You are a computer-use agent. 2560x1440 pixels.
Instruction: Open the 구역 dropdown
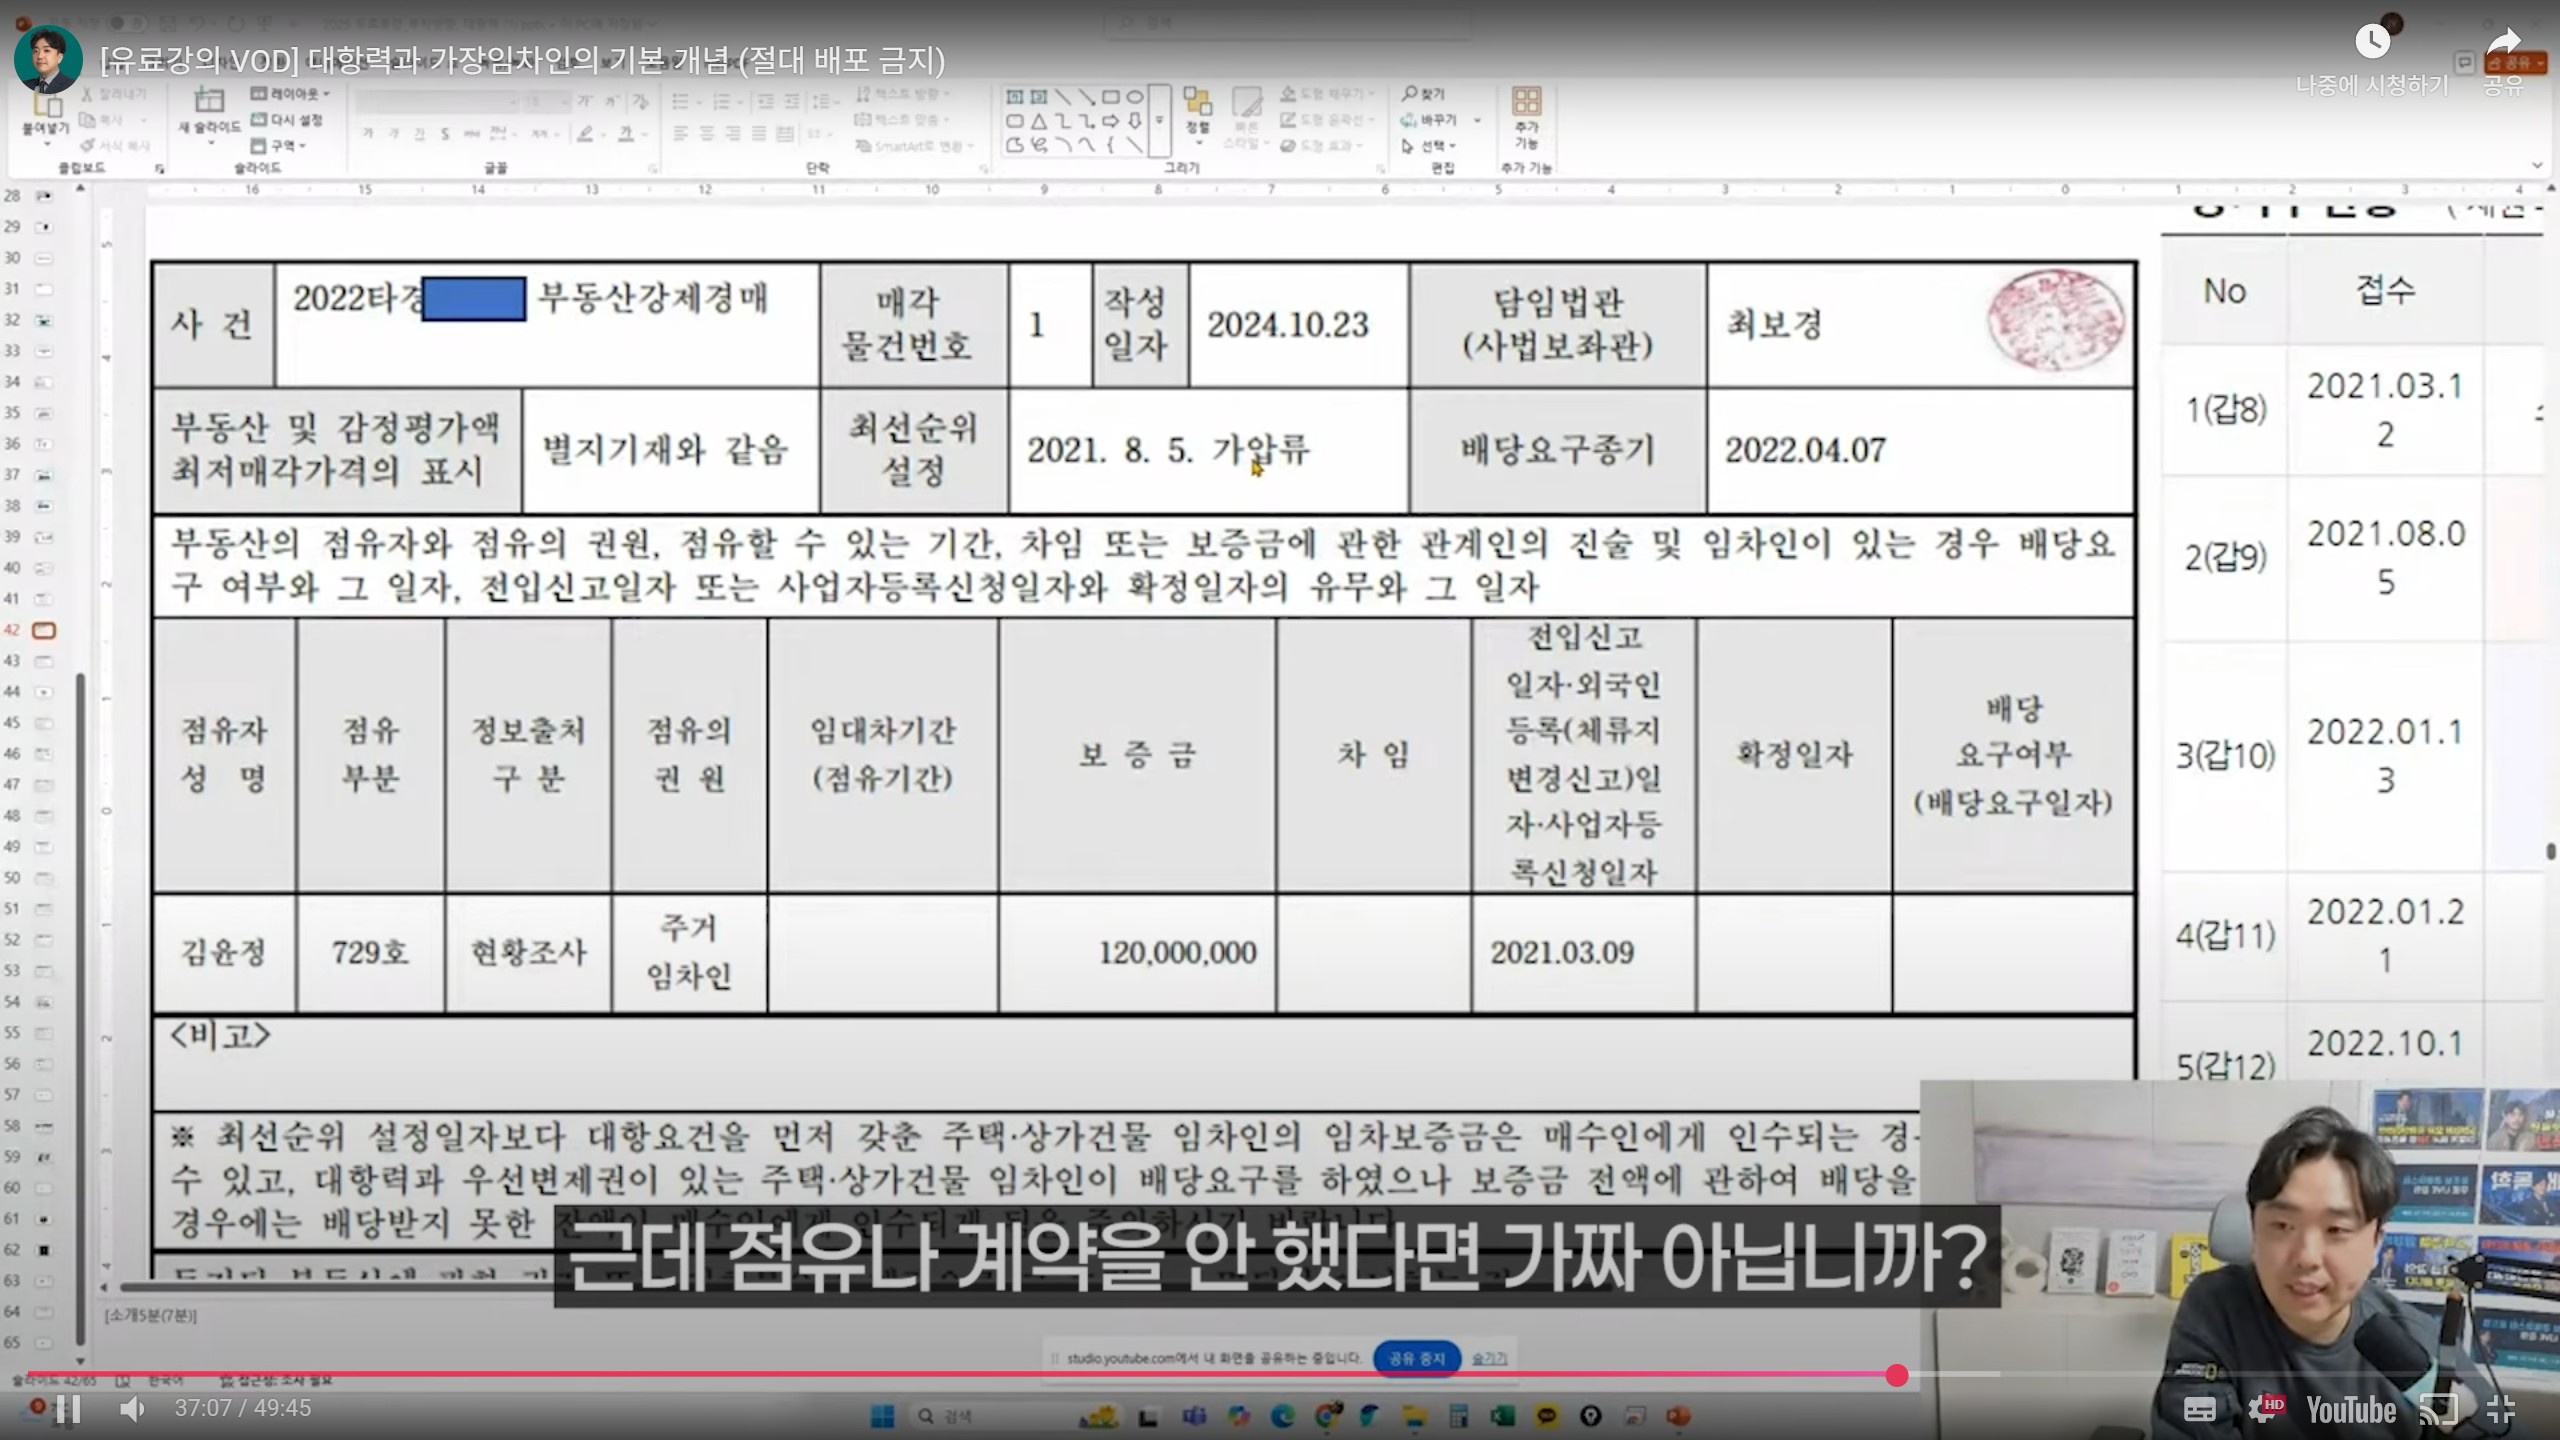point(279,146)
